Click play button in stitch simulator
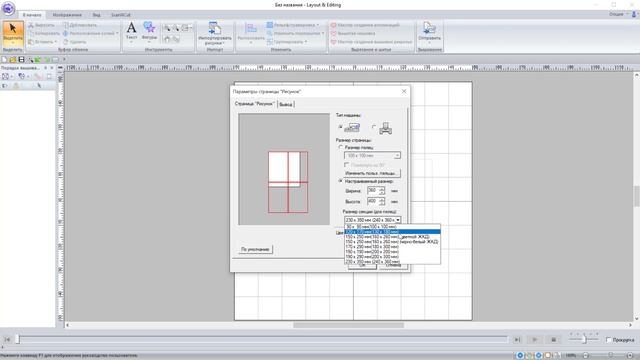The height and width of the screenshot is (360, 640). coord(534,340)
